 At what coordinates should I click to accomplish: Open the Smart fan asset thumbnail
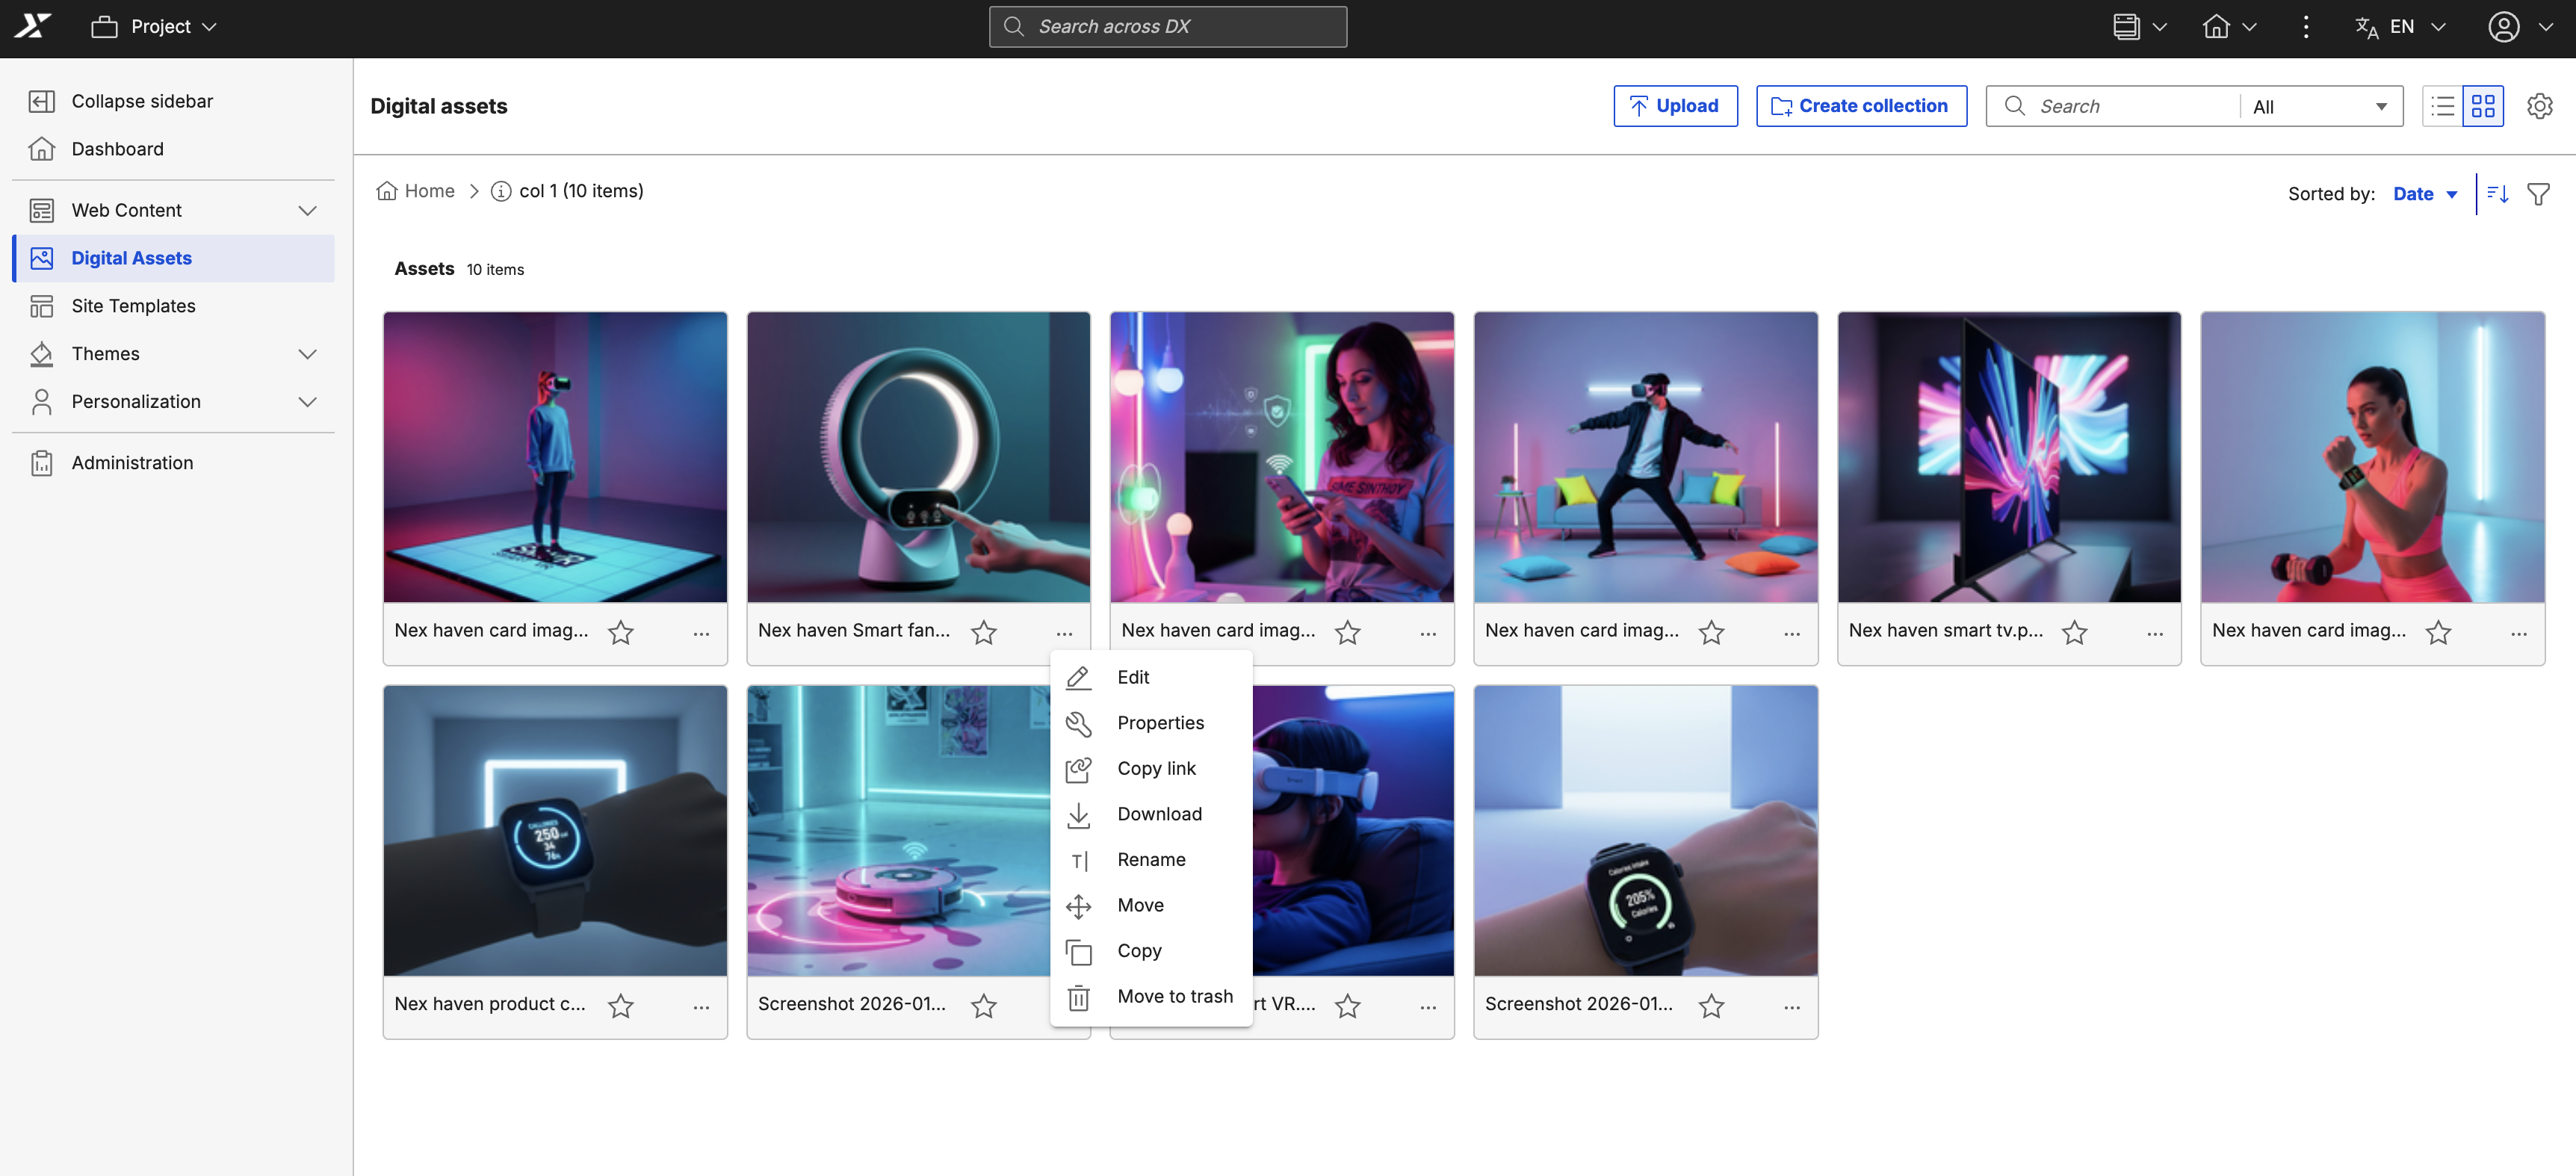tap(918, 457)
